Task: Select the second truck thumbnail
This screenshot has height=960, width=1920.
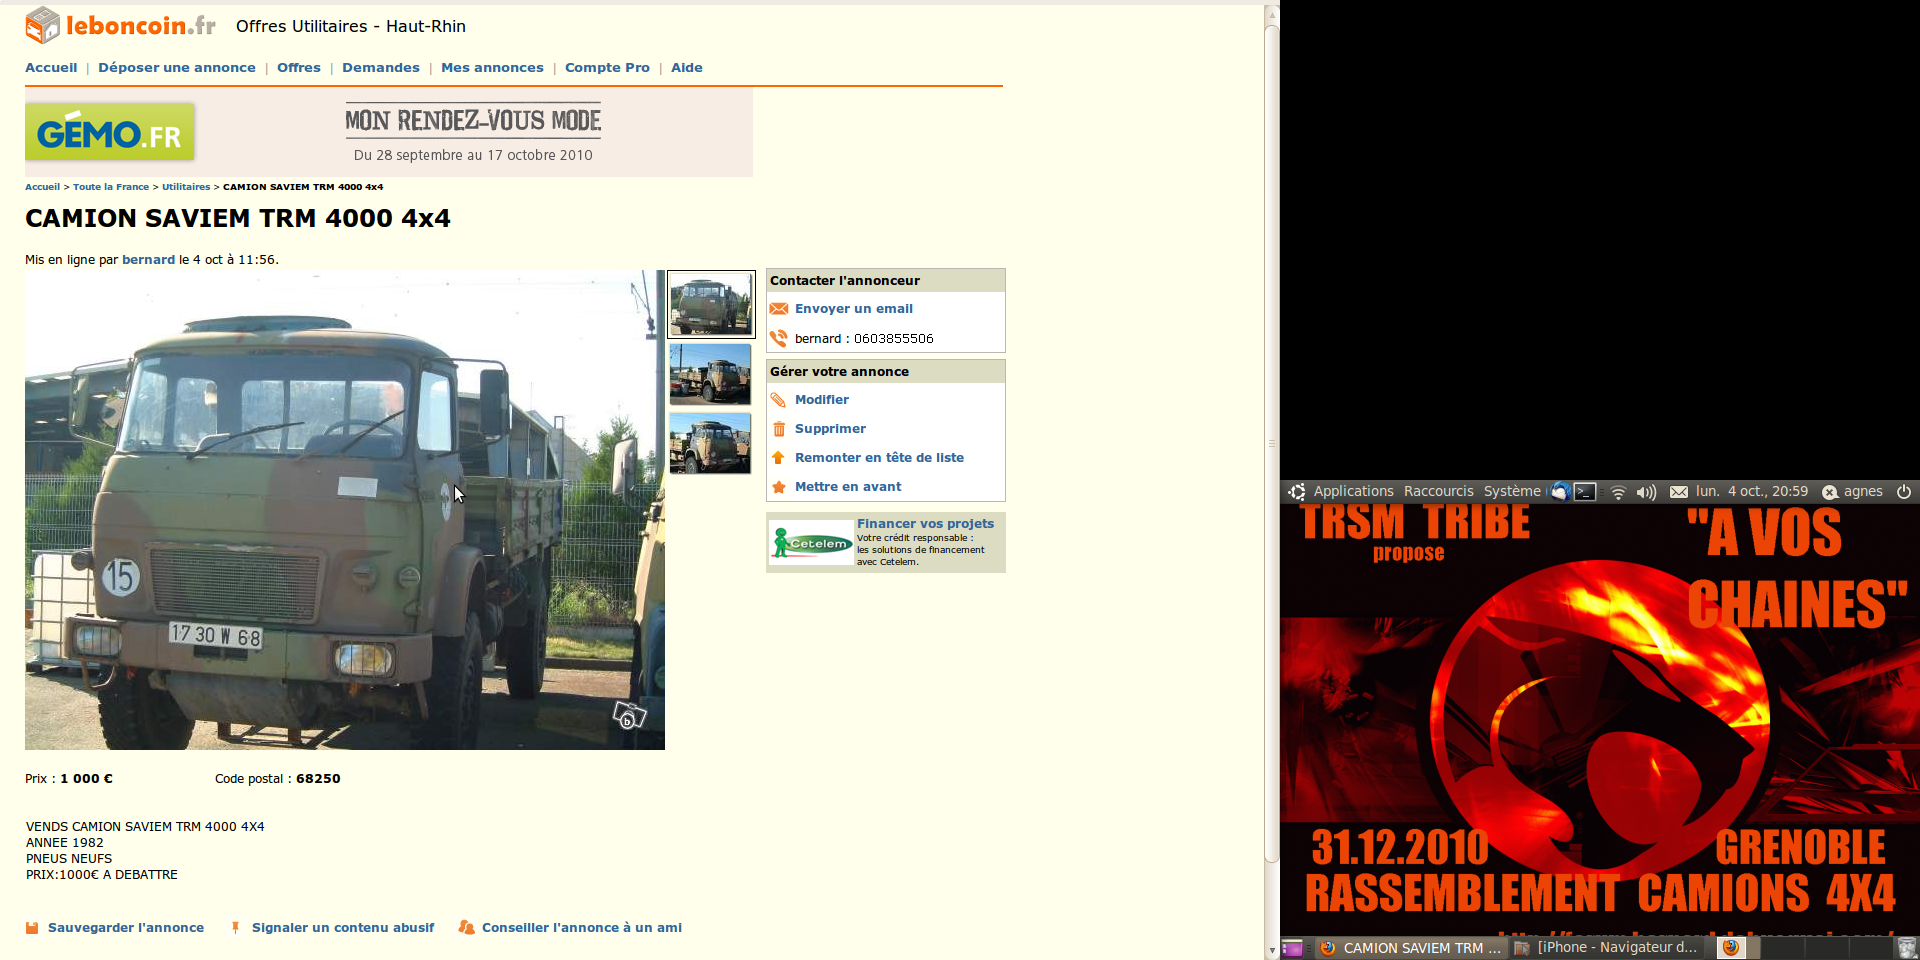Action: tap(710, 374)
